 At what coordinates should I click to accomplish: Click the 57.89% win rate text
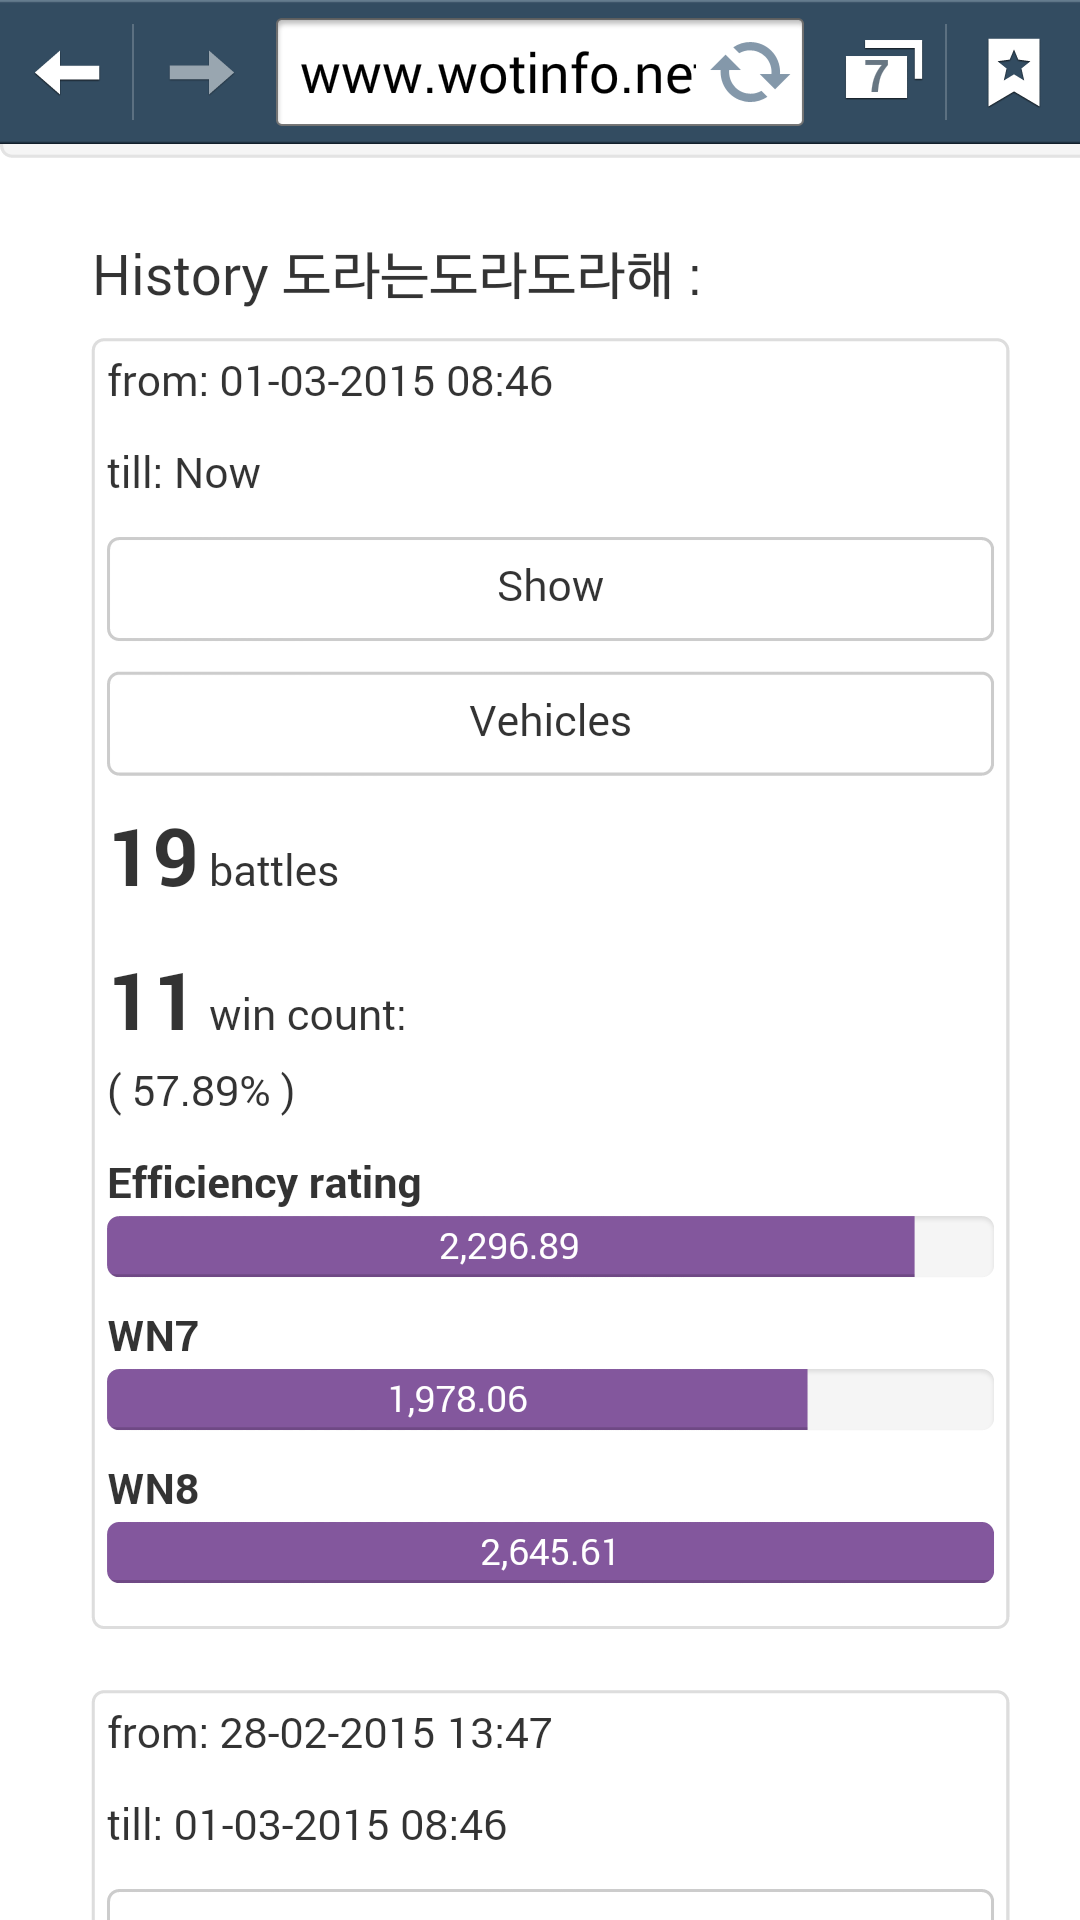(201, 1091)
